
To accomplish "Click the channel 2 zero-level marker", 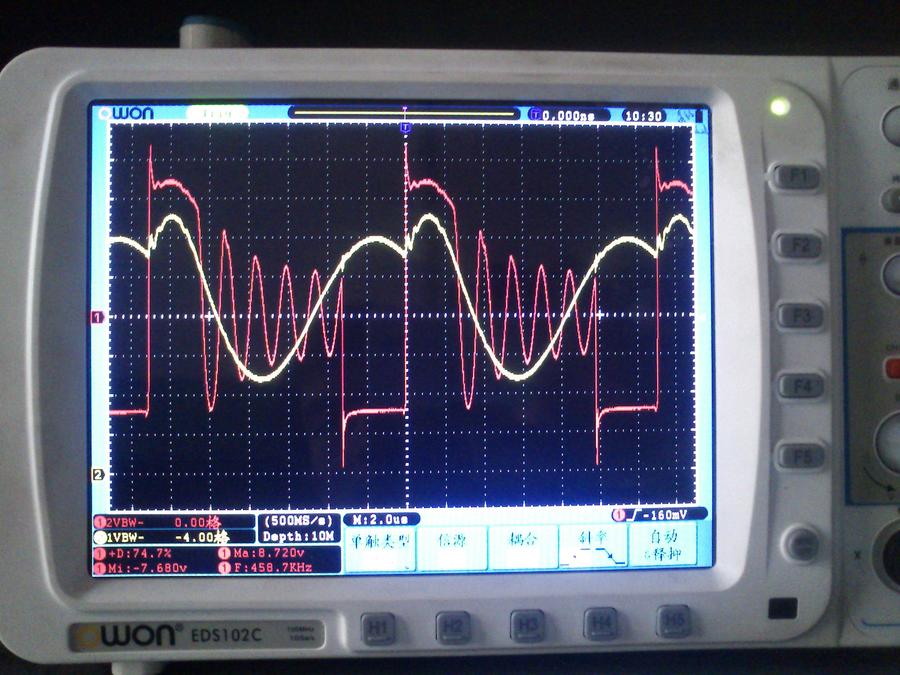I will point(98,475).
